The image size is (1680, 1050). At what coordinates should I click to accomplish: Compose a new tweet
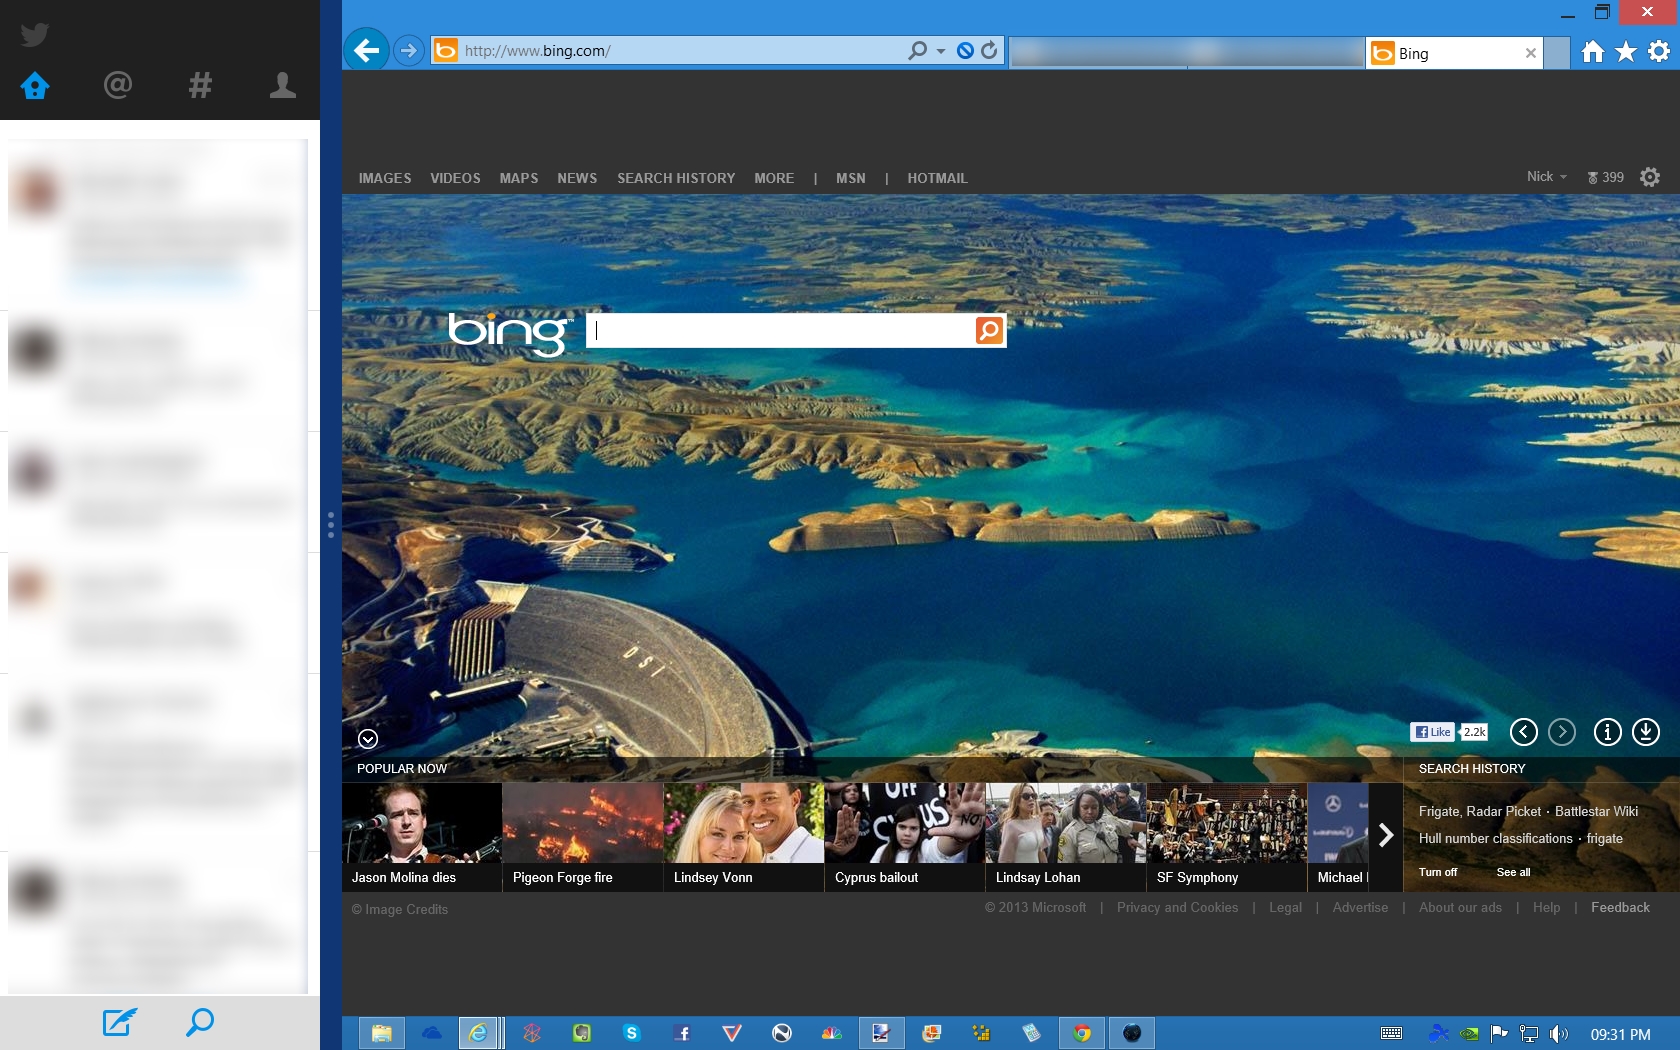[x=119, y=1022]
